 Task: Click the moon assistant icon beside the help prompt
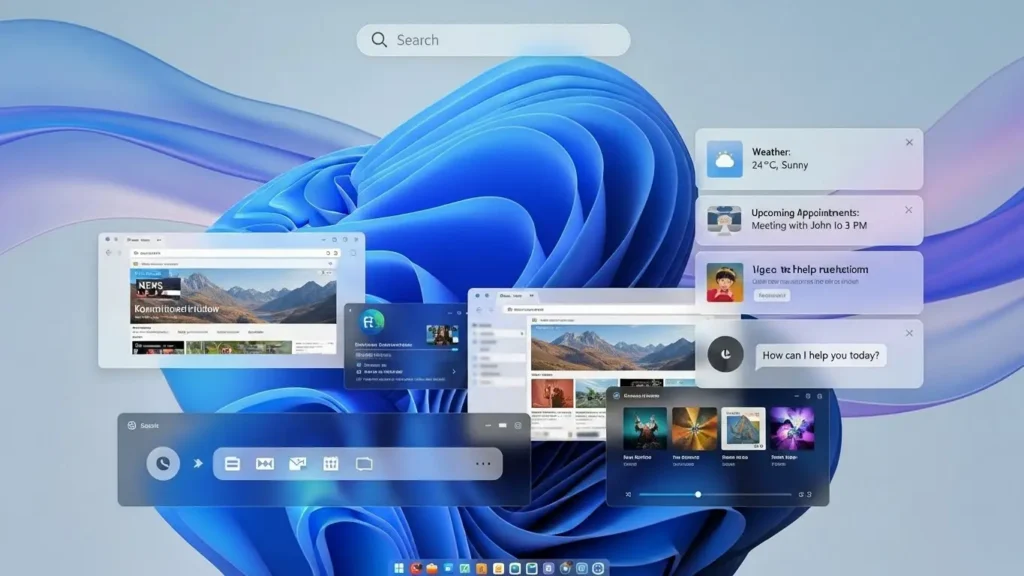[x=726, y=356]
